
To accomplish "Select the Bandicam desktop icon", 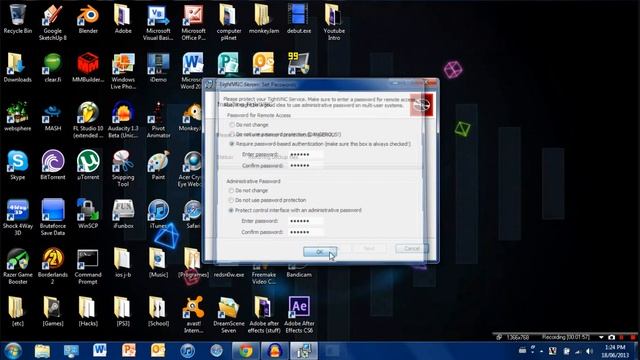I will click(299, 271).
